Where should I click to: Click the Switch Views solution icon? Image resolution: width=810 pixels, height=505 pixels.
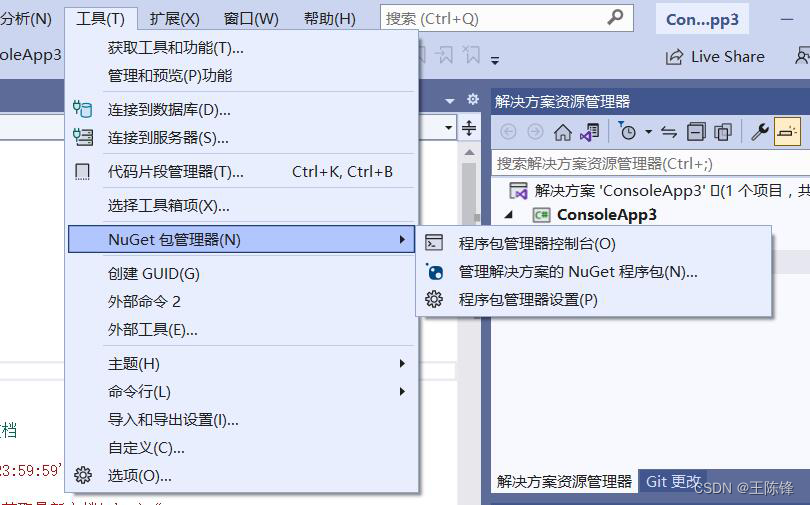pos(589,132)
